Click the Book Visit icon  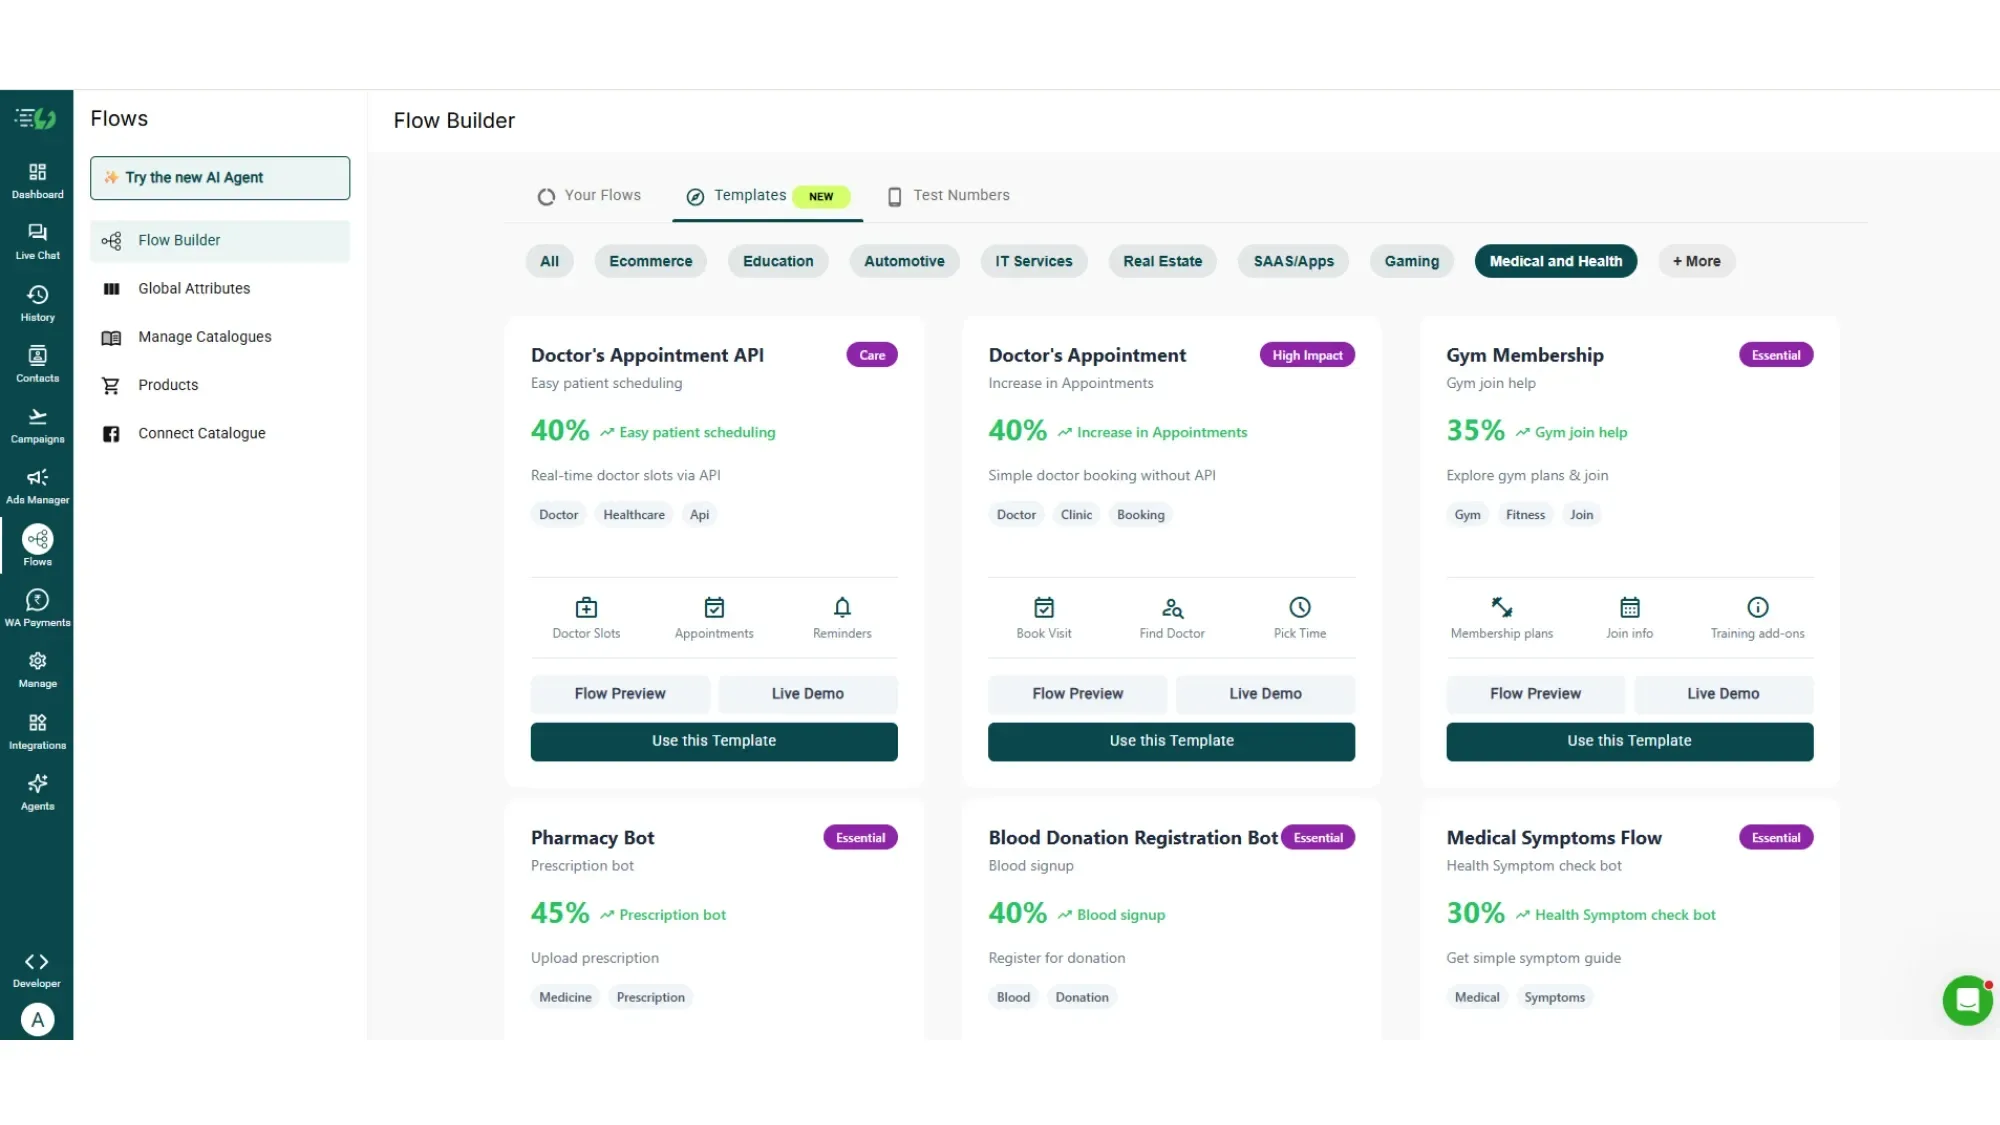(1044, 607)
